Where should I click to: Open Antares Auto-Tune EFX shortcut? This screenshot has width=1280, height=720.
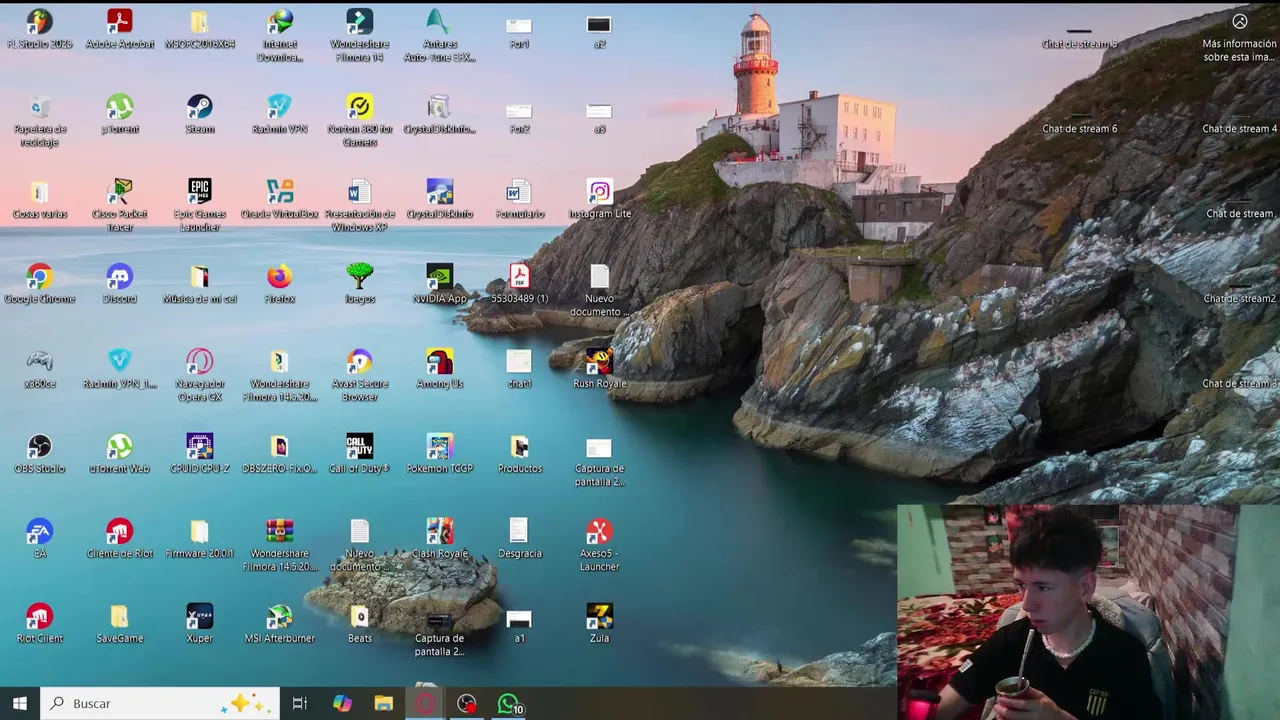tap(440, 35)
